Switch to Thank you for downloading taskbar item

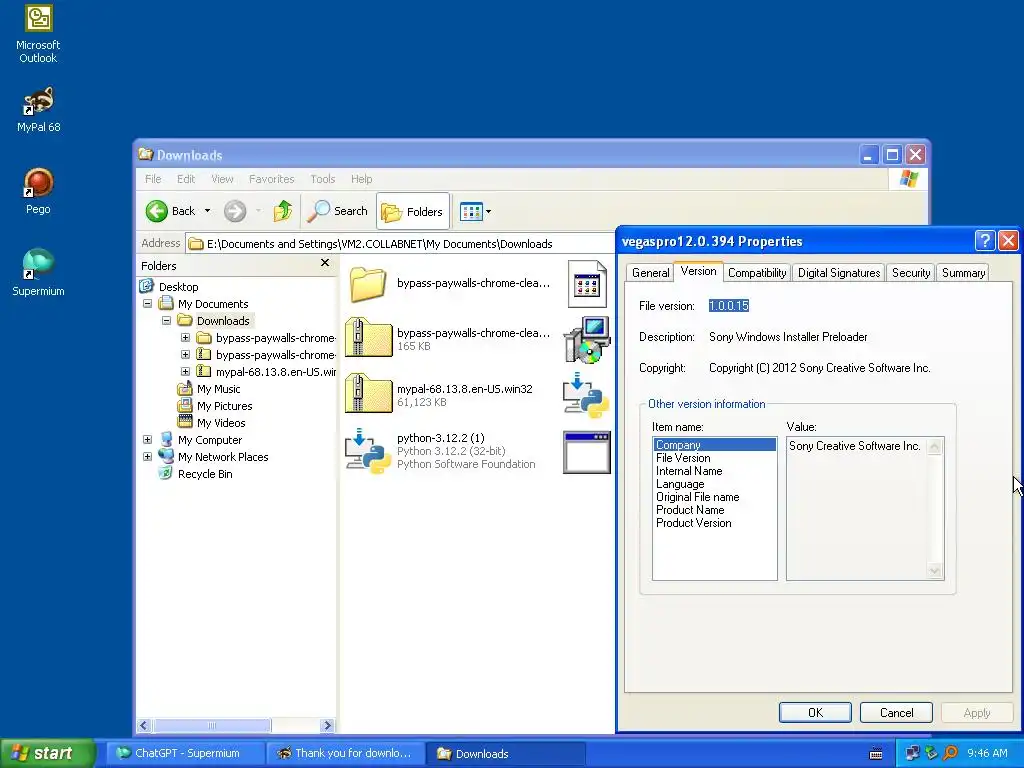click(345, 753)
